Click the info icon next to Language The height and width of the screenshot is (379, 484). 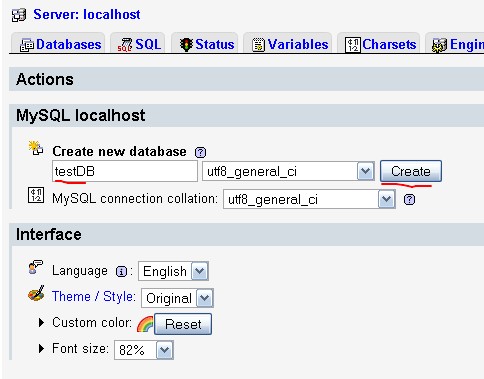[121, 272]
